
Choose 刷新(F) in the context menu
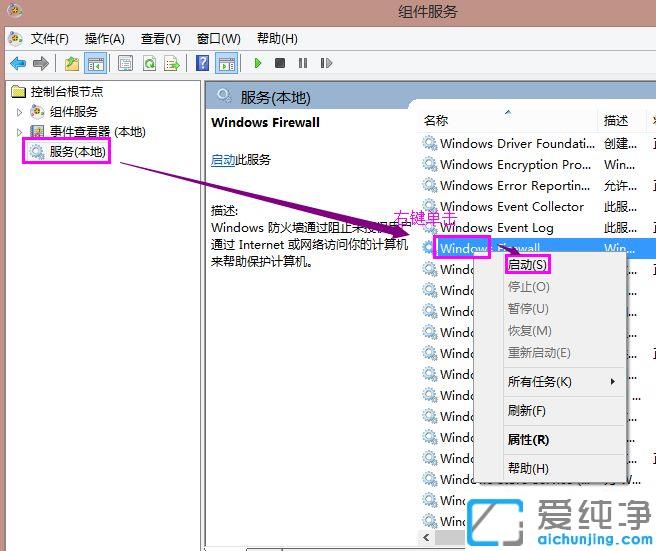(527, 410)
